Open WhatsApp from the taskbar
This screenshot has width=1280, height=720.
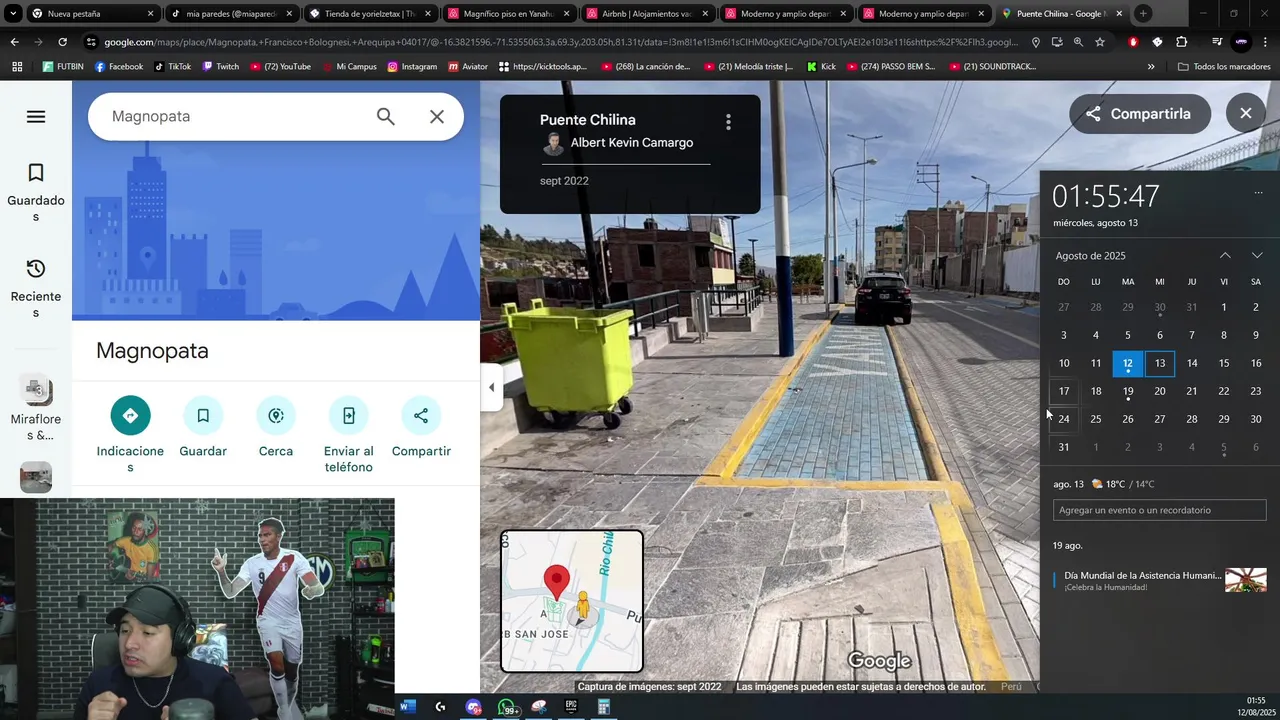coord(507,707)
